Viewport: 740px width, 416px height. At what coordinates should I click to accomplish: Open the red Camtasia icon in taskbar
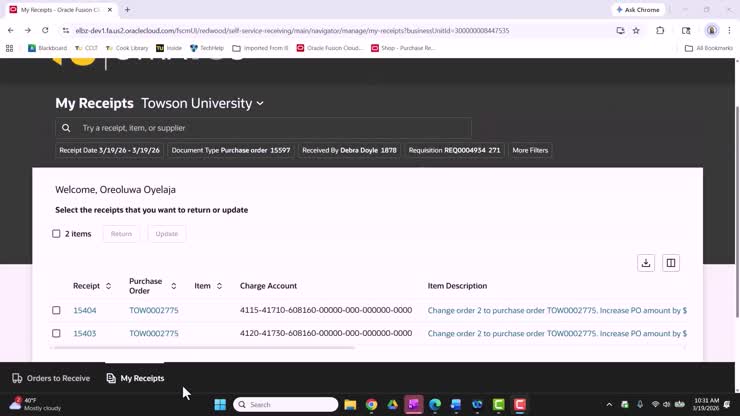tap(520, 405)
